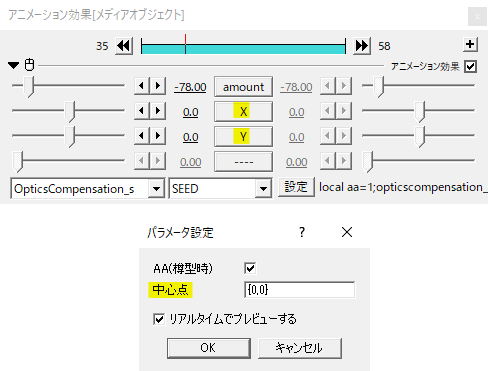Uncheck the AA(樽型時) checkbox
Screen dimensions: 488x371
250,268
